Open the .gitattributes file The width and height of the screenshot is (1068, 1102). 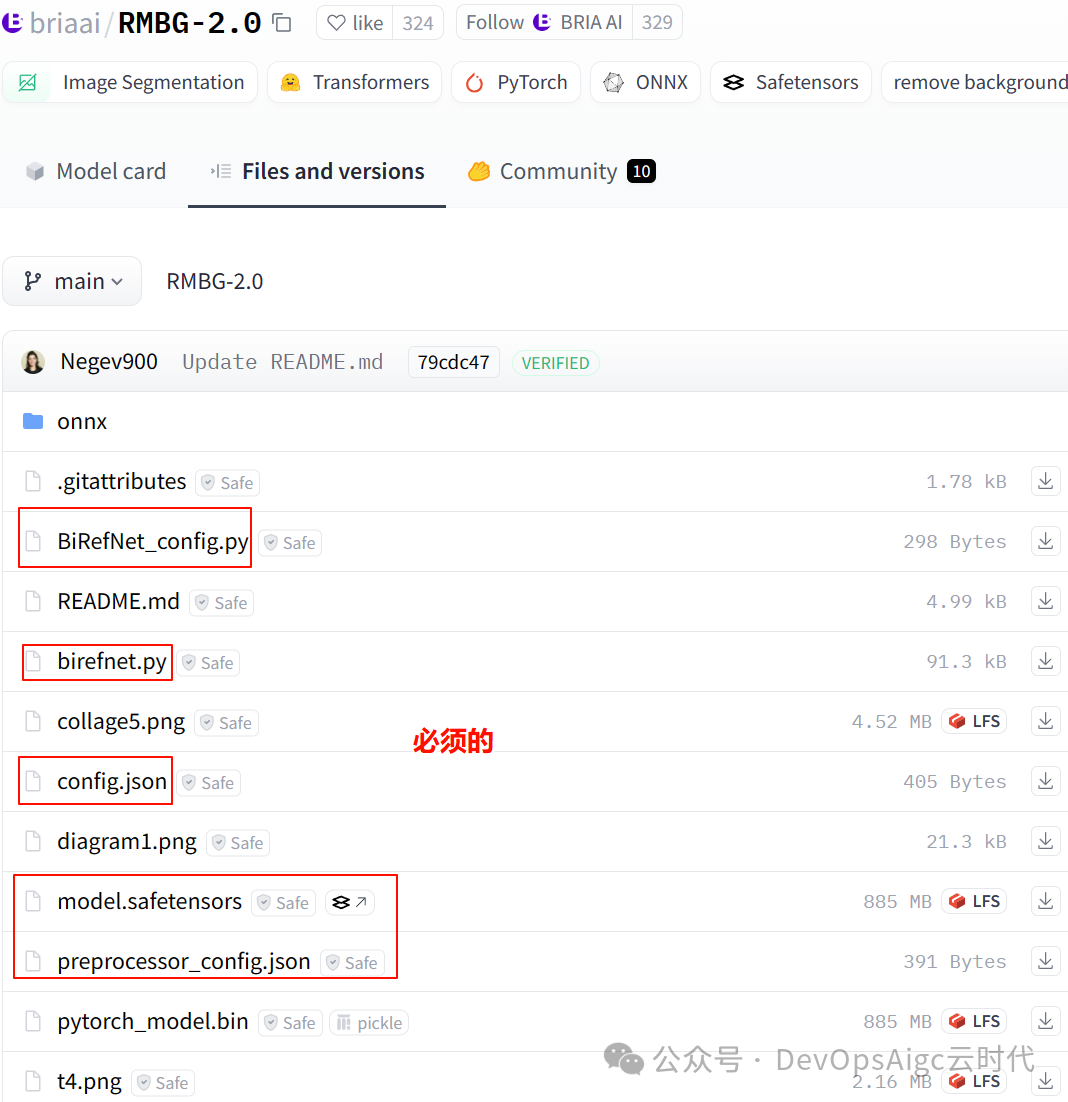point(122,482)
